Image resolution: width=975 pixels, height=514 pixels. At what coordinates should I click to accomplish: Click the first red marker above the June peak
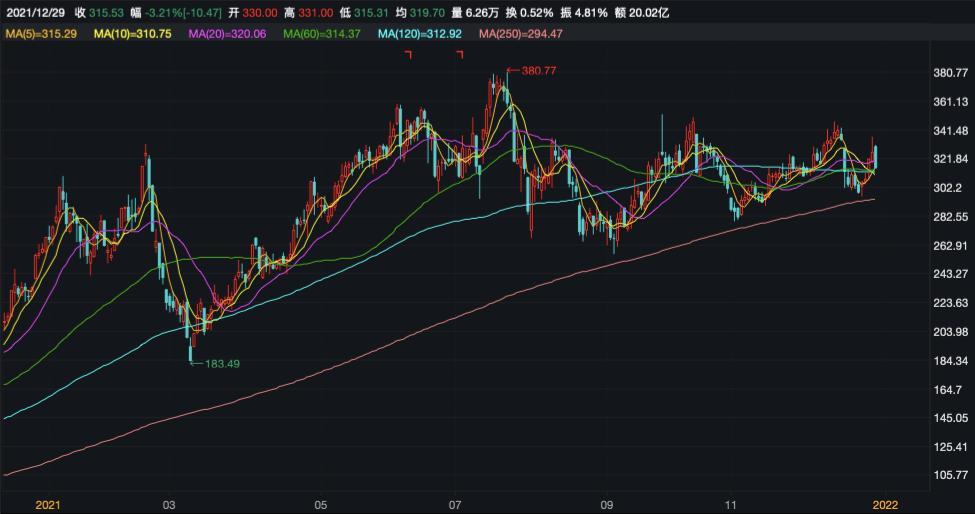[409, 55]
